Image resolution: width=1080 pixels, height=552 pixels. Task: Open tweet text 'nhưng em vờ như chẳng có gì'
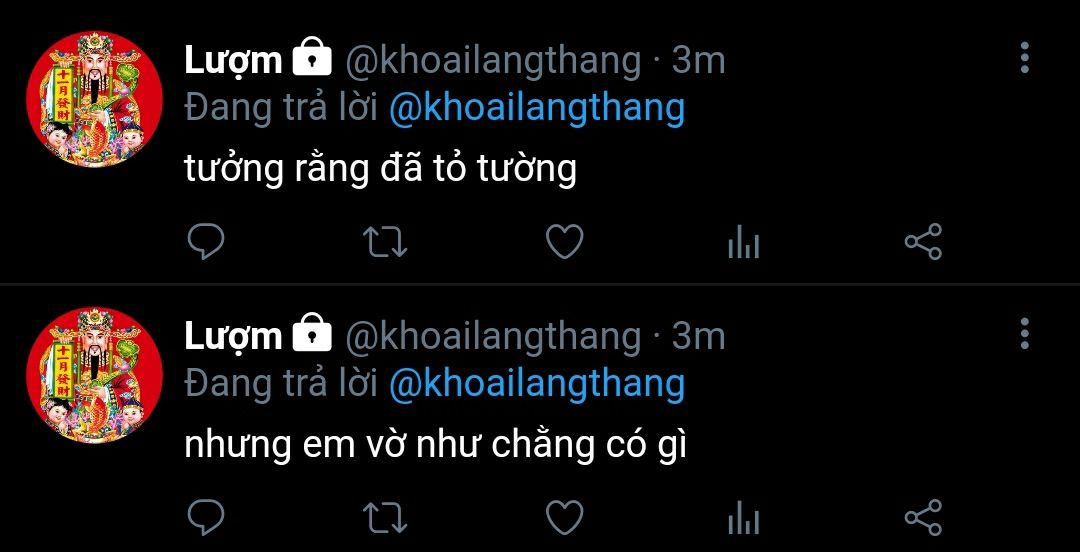click(436, 444)
